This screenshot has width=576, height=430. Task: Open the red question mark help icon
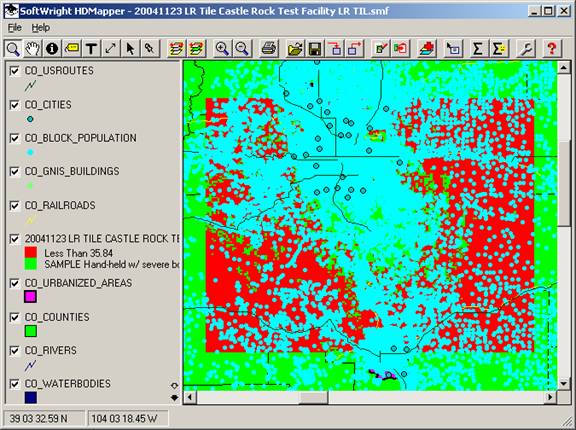click(551, 48)
